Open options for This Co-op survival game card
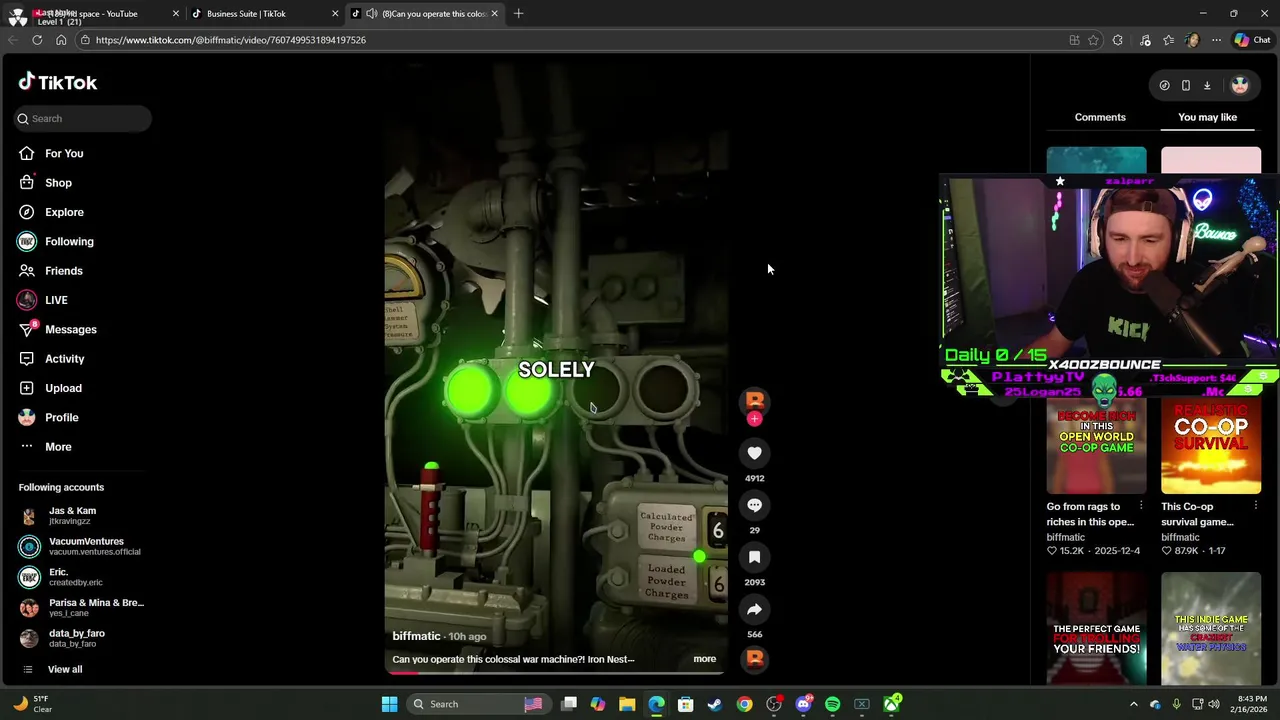 pyautogui.click(x=1255, y=506)
